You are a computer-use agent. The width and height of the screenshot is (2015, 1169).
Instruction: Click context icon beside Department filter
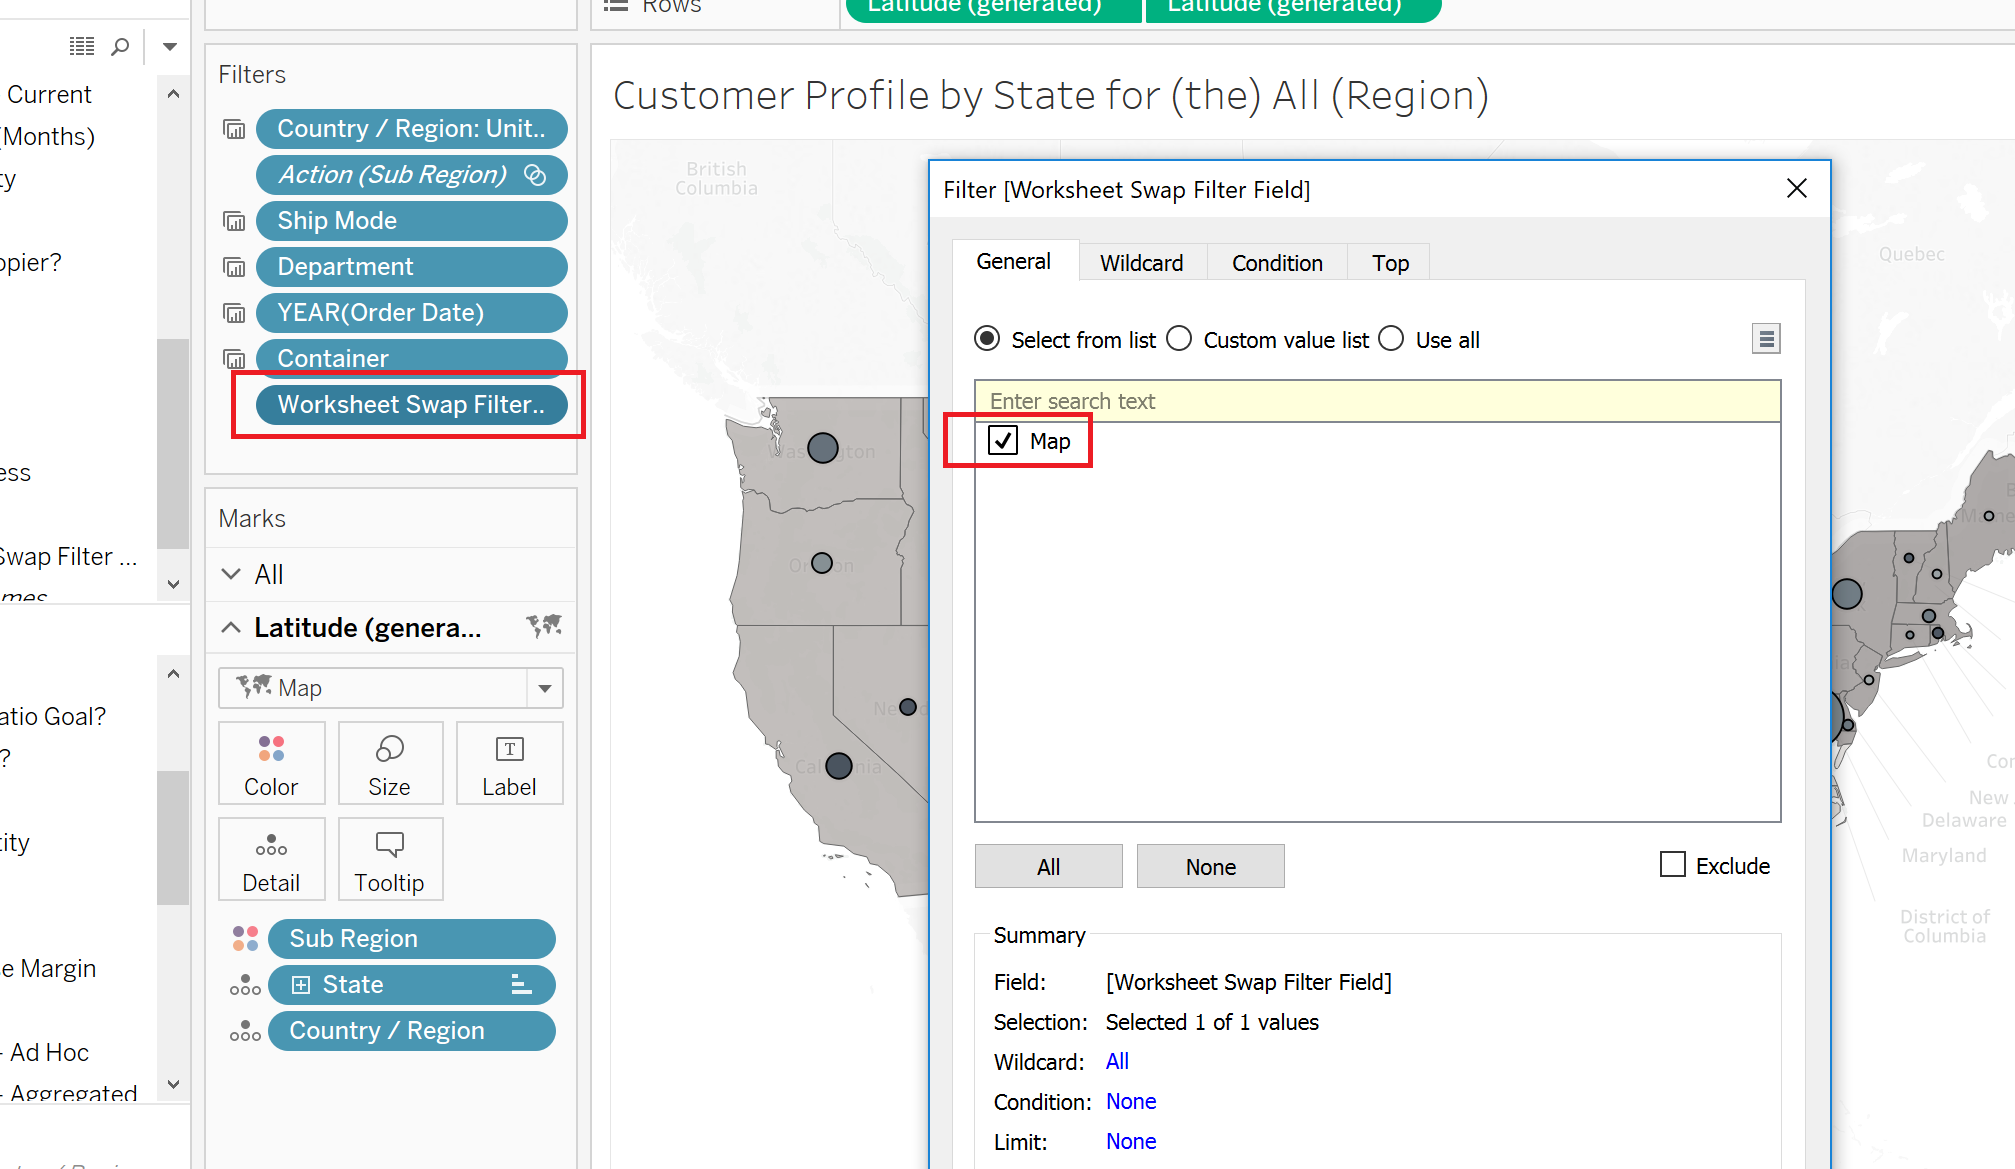pyautogui.click(x=234, y=267)
